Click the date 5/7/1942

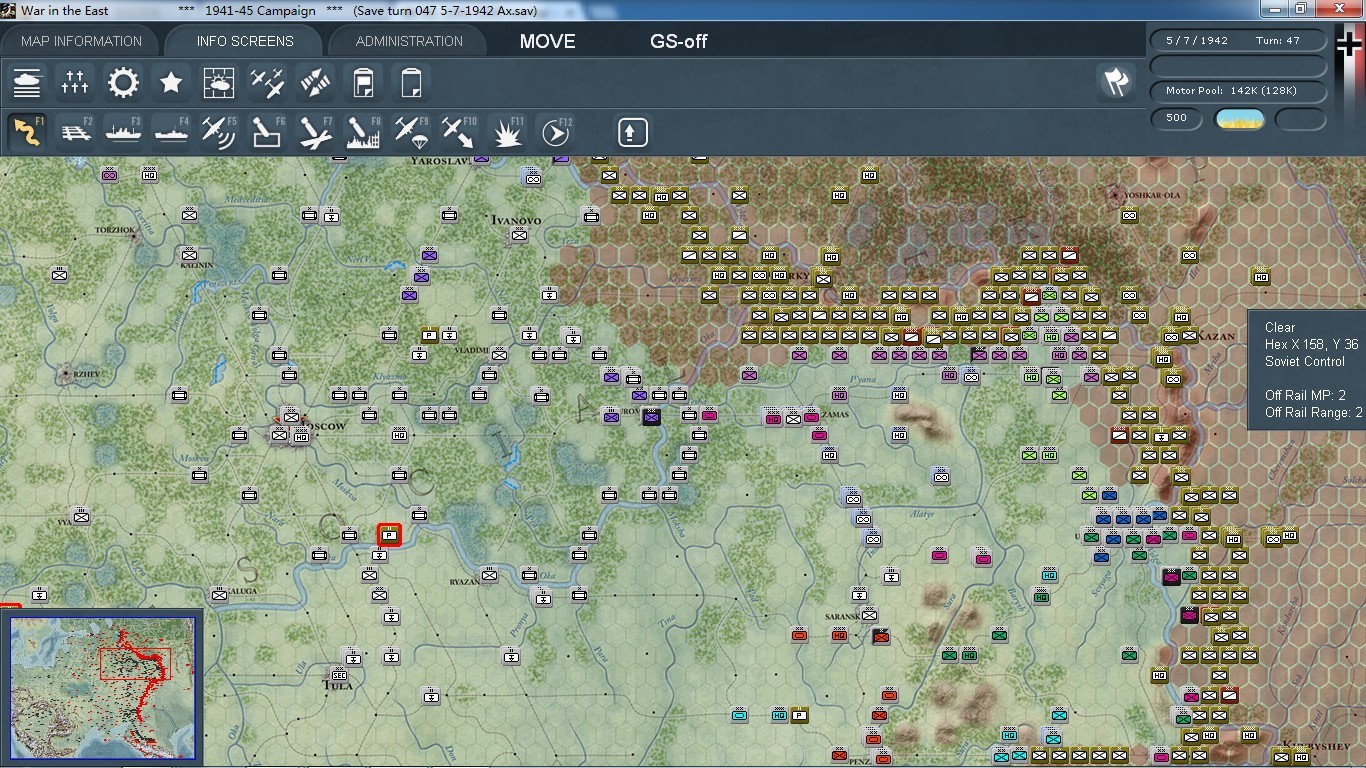[x=1196, y=41]
